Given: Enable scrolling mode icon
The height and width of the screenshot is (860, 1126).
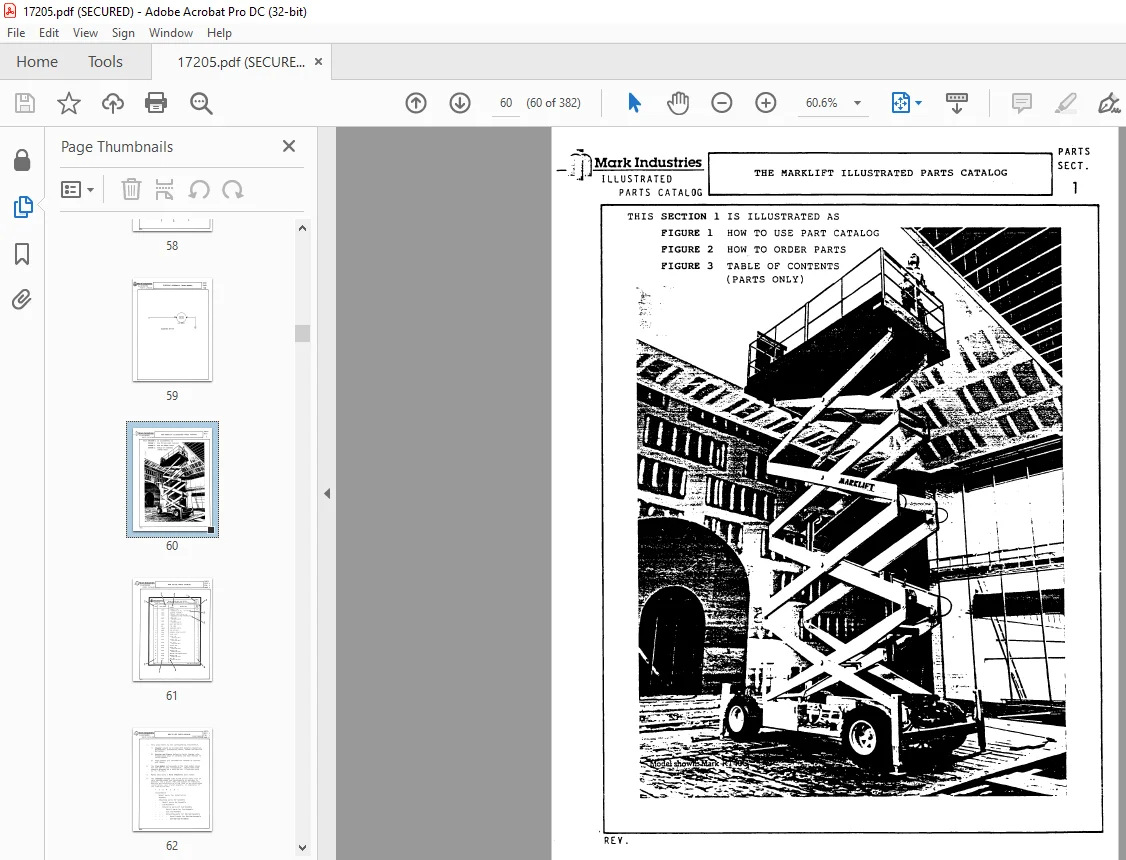Looking at the screenshot, I should [957, 103].
